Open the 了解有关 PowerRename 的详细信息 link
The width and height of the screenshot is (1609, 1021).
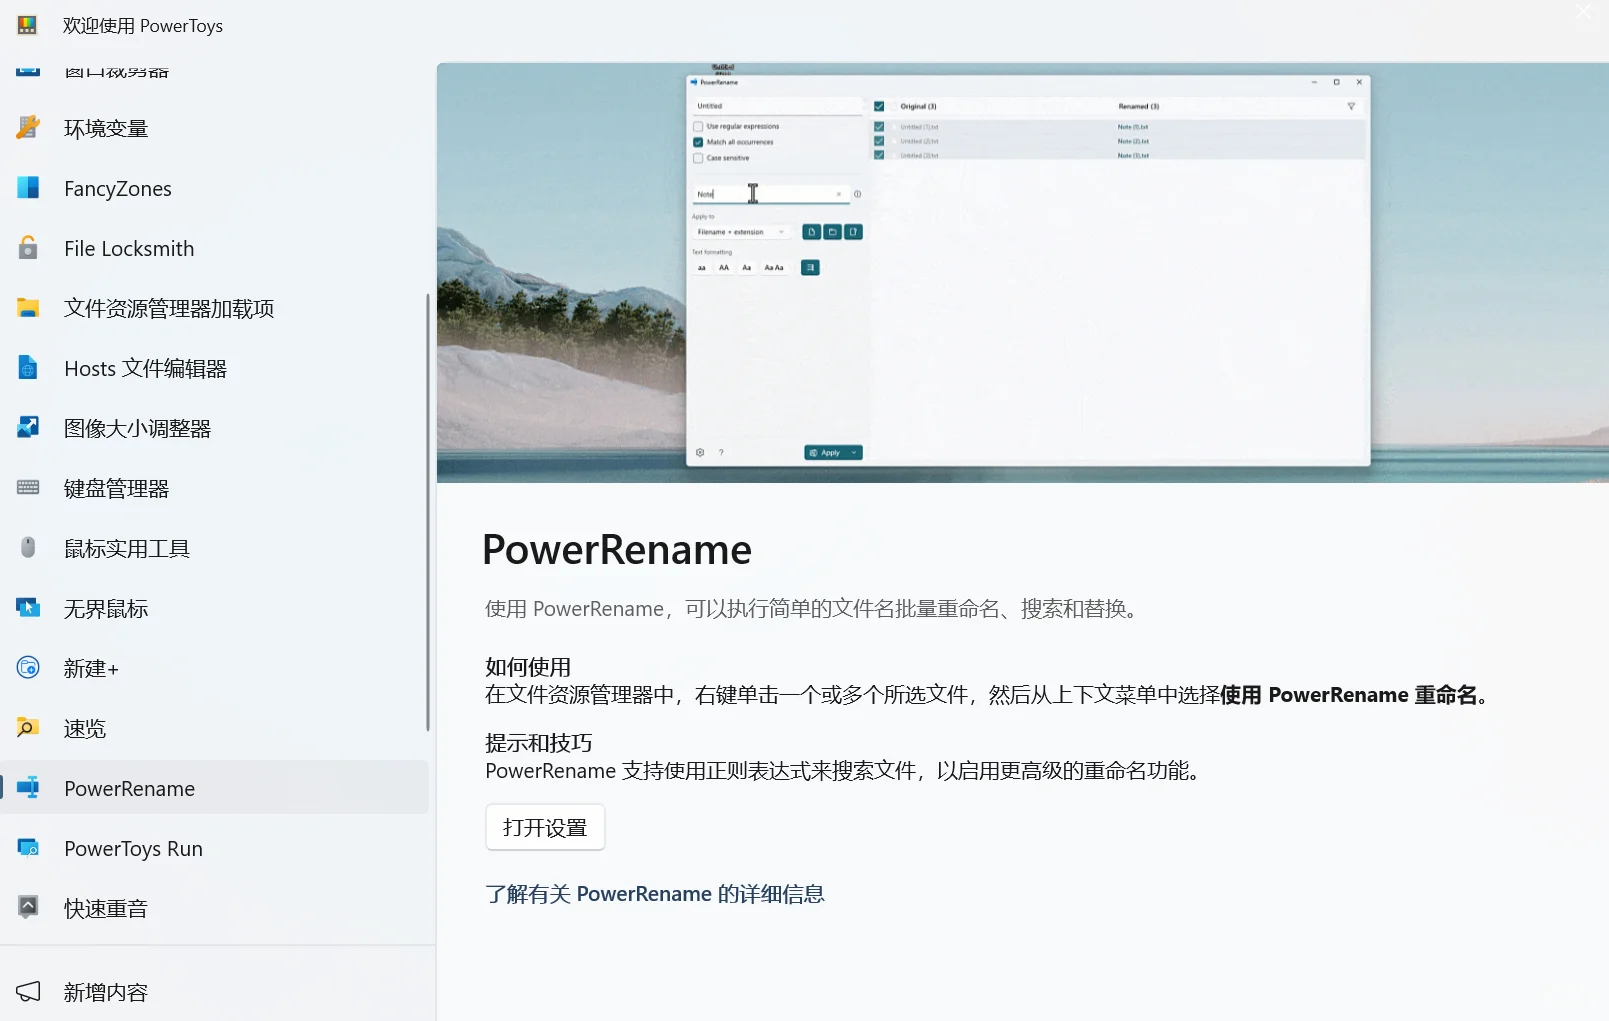655,893
